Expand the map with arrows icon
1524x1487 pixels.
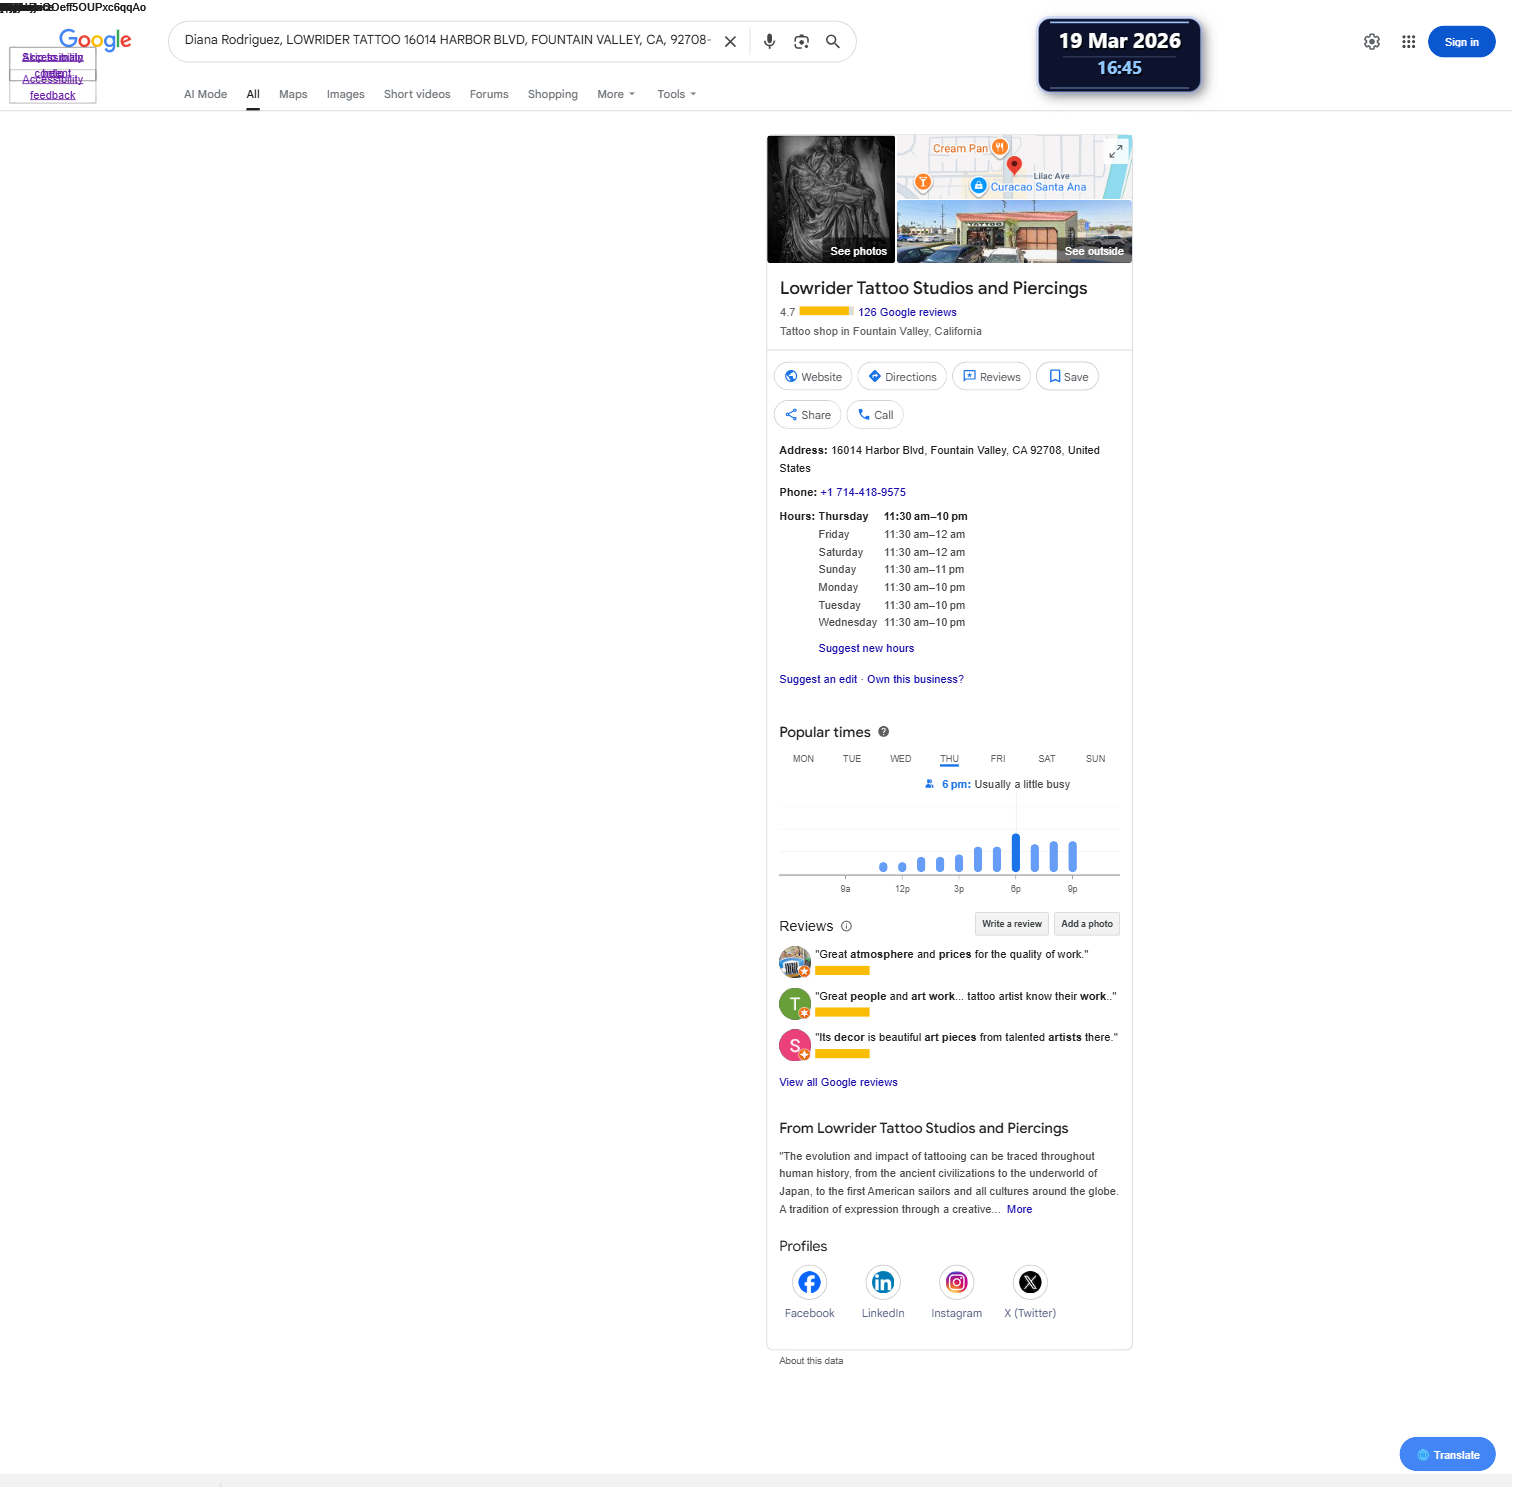[x=1116, y=151]
